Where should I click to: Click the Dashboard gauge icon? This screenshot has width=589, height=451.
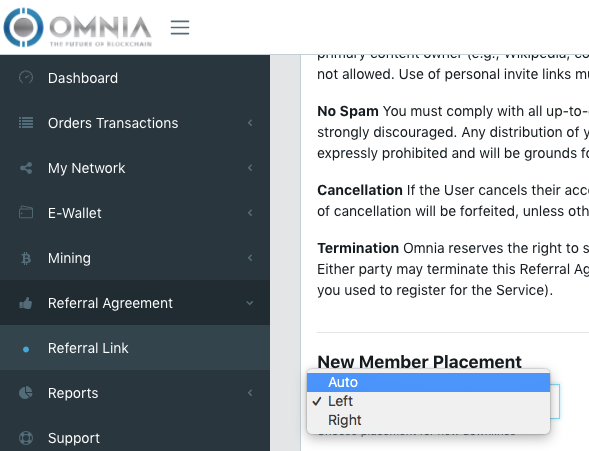click(x=26, y=78)
